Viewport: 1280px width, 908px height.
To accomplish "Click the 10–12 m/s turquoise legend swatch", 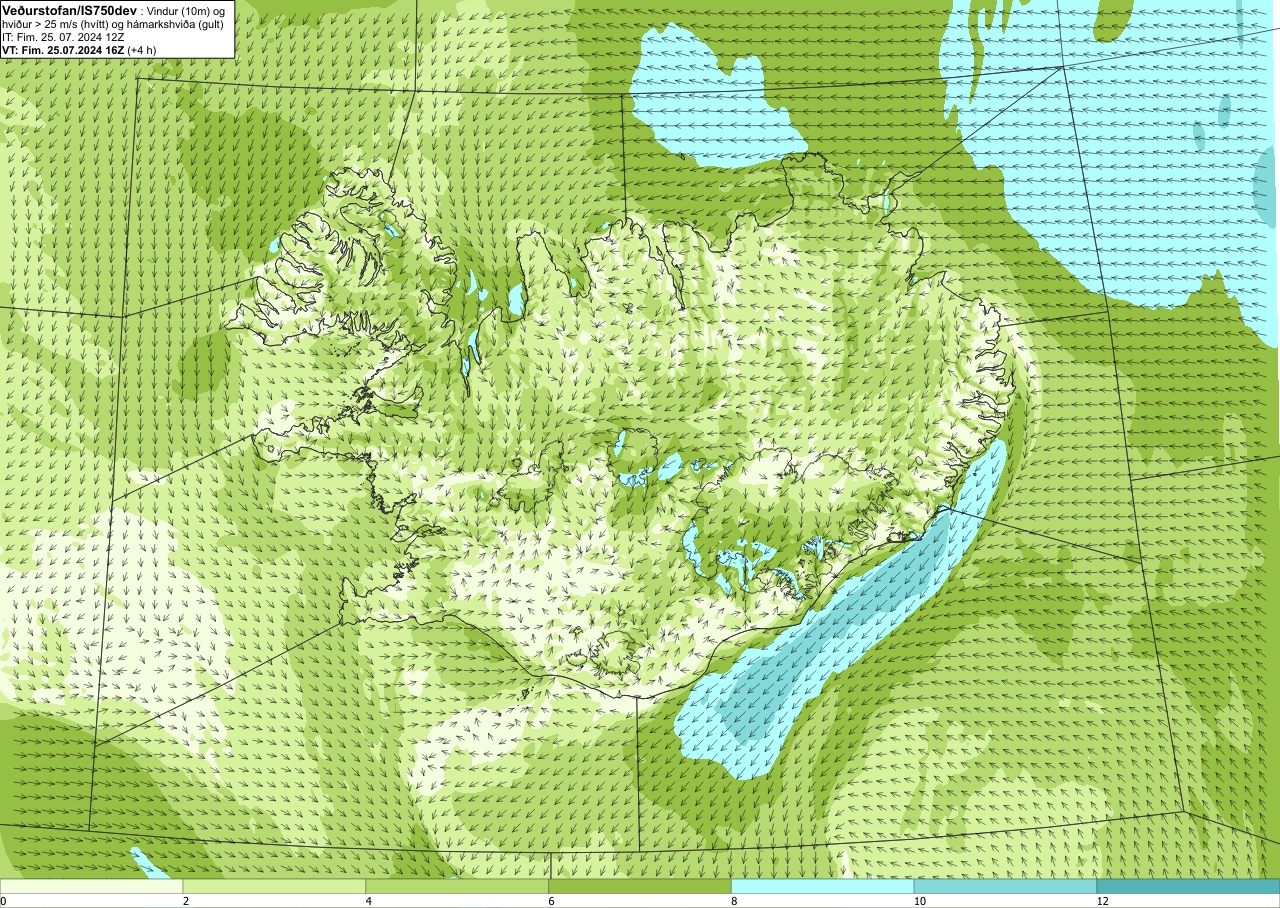I will [1005, 886].
